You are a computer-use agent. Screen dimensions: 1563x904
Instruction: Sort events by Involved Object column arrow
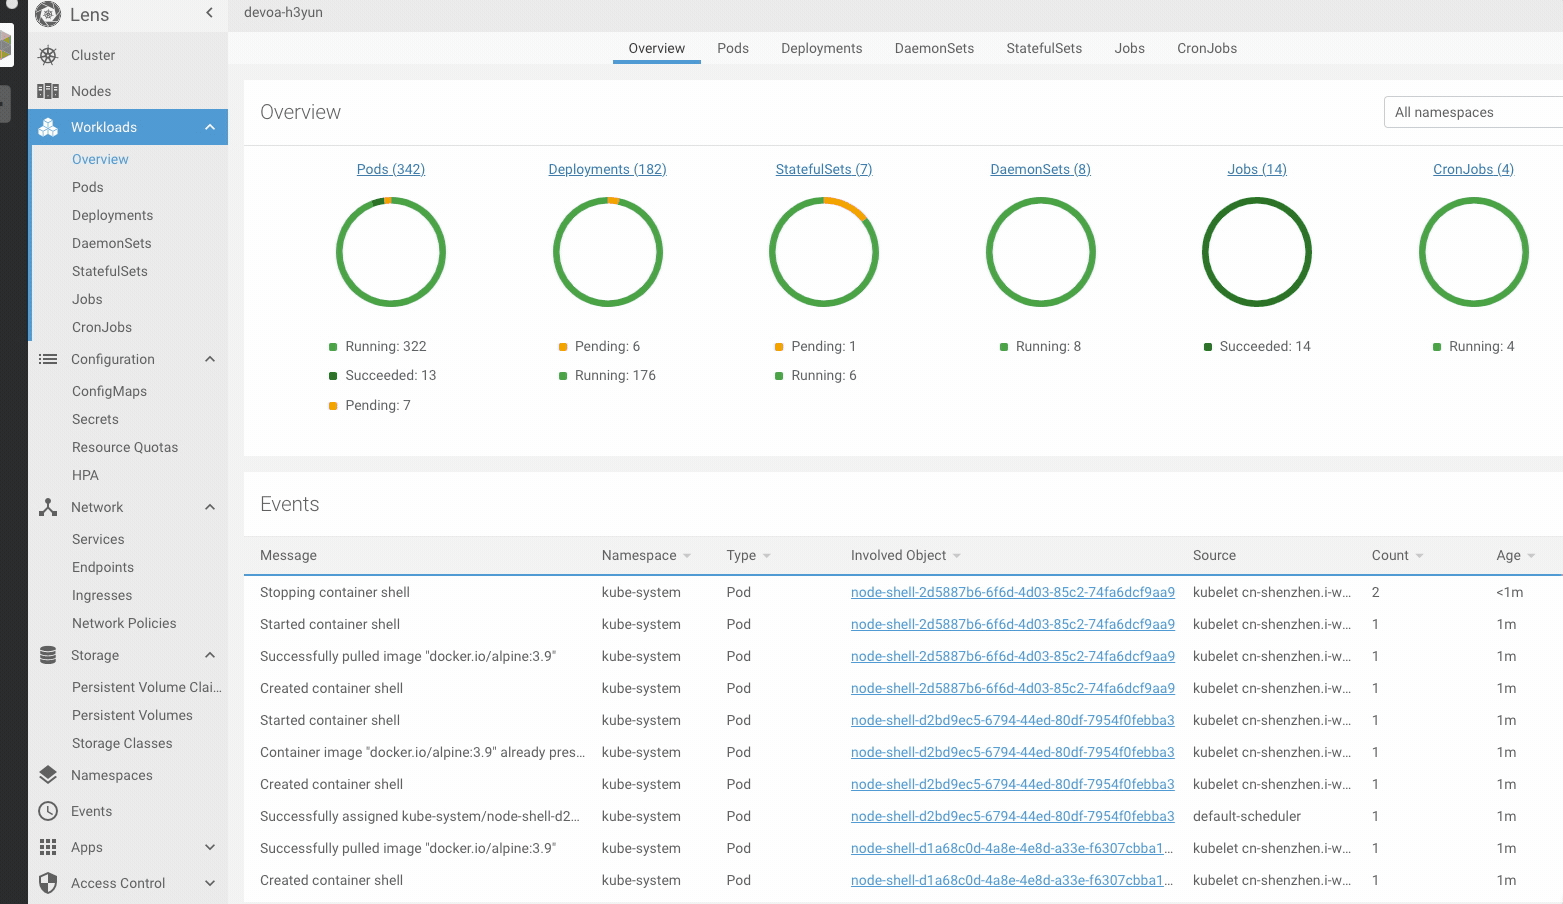(x=957, y=556)
